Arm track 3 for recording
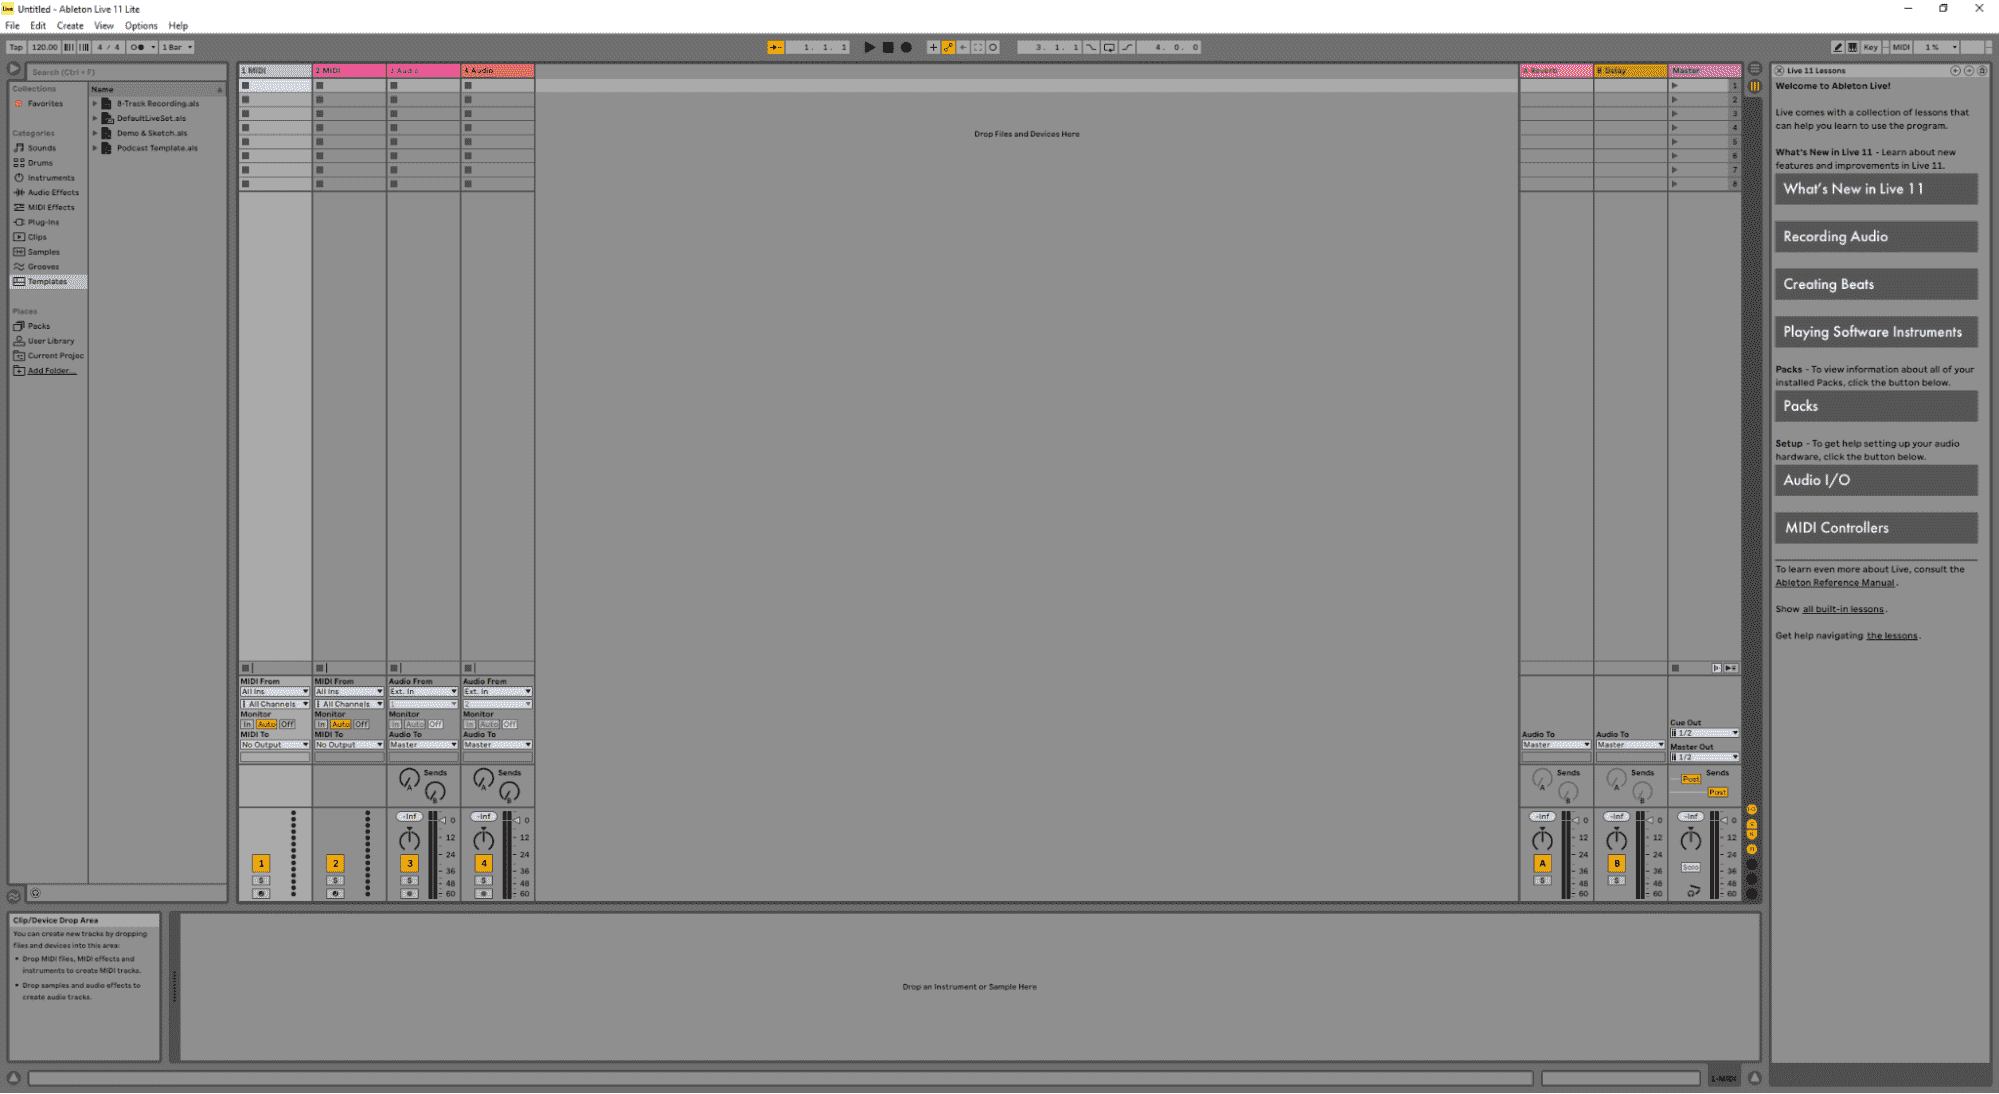This screenshot has width=1999, height=1094. click(x=409, y=894)
